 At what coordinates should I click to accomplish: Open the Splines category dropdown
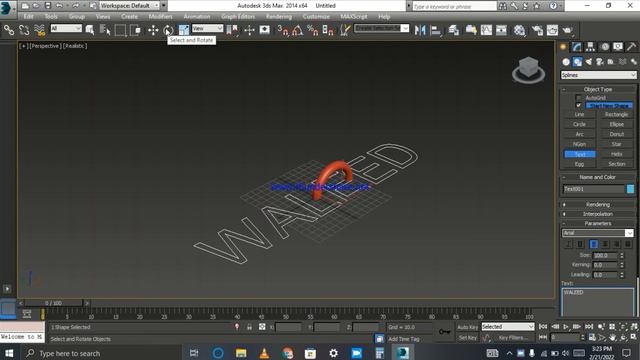(x=598, y=75)
